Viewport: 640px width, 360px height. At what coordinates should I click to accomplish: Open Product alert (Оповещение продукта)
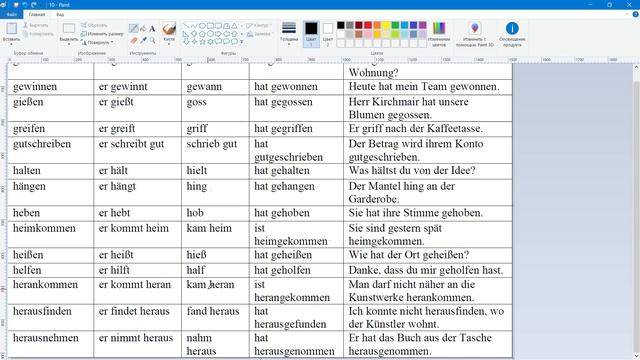(x=512, y=34)
